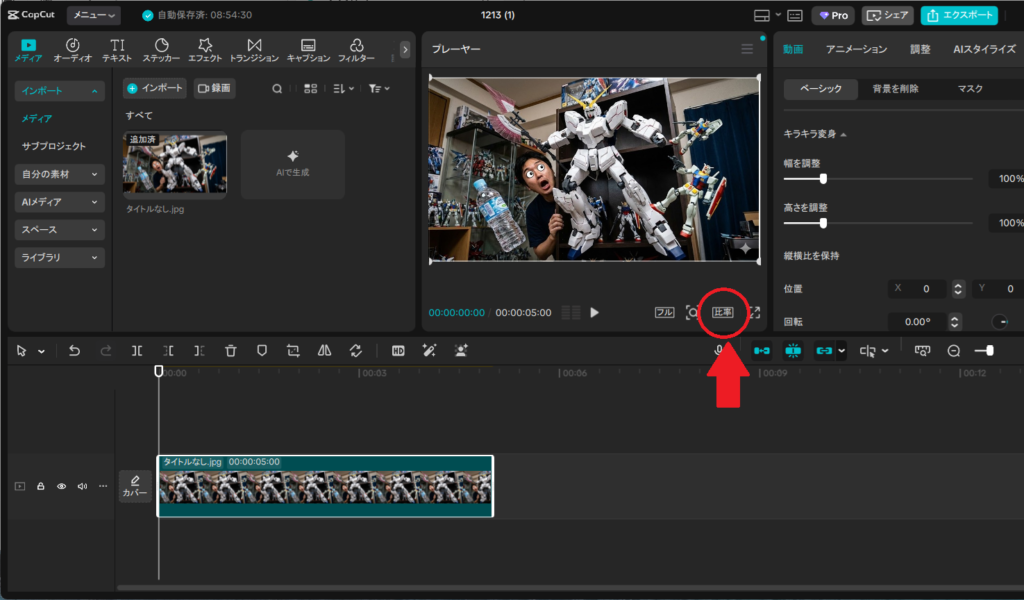Toggle track visibility eye icon
This screenshot has height=600, width=1024.
(x=61, y=487)
